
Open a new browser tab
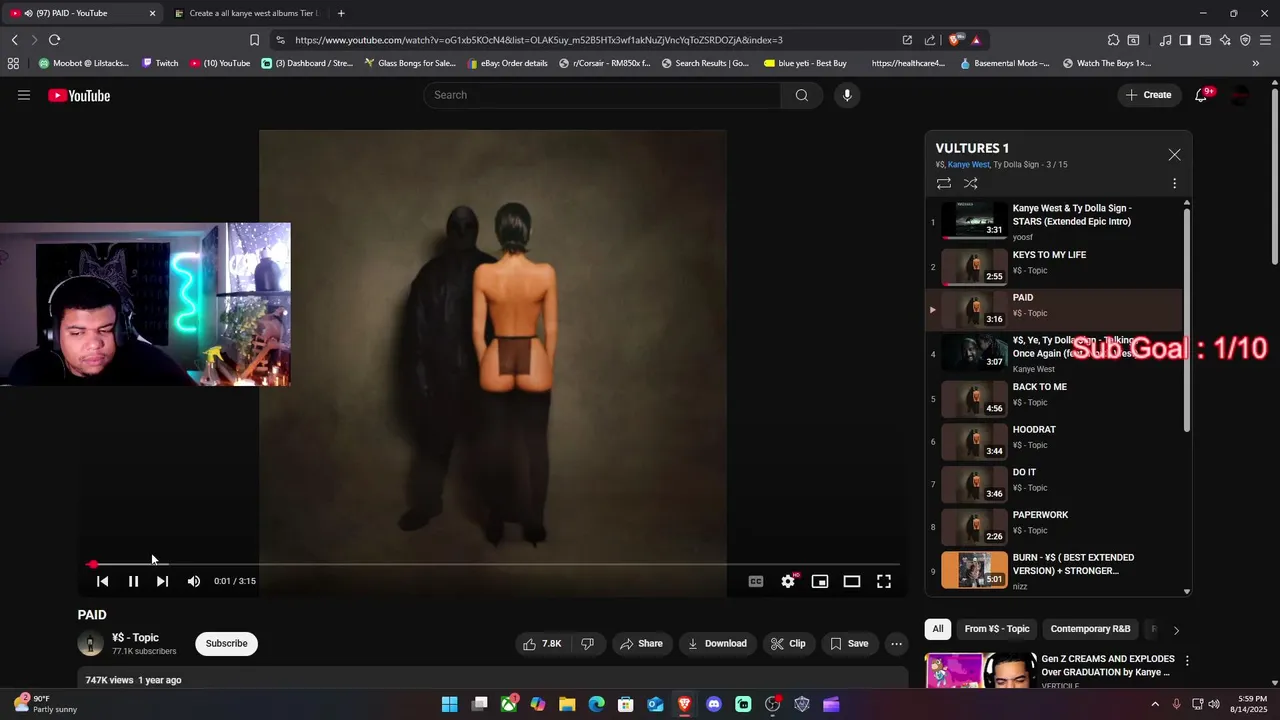click(x=341, y=13)
